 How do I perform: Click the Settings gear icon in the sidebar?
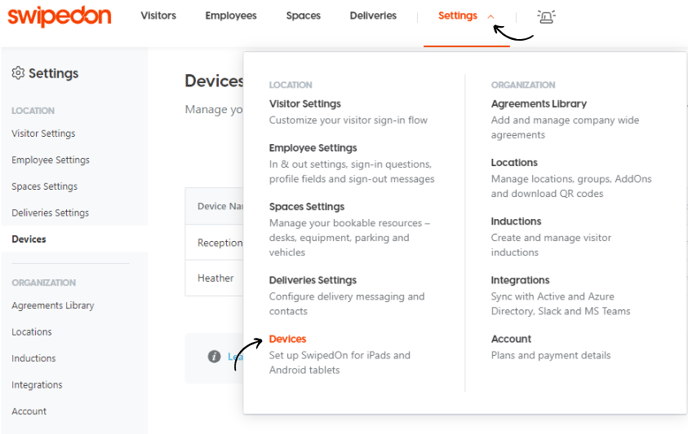[x=18, y=73]
